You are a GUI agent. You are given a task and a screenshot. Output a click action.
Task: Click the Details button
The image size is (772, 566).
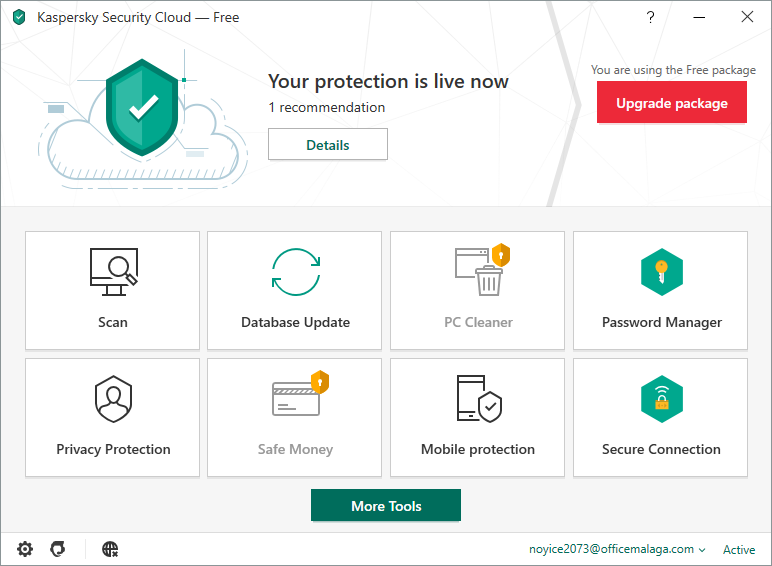[x=327, y=145]
